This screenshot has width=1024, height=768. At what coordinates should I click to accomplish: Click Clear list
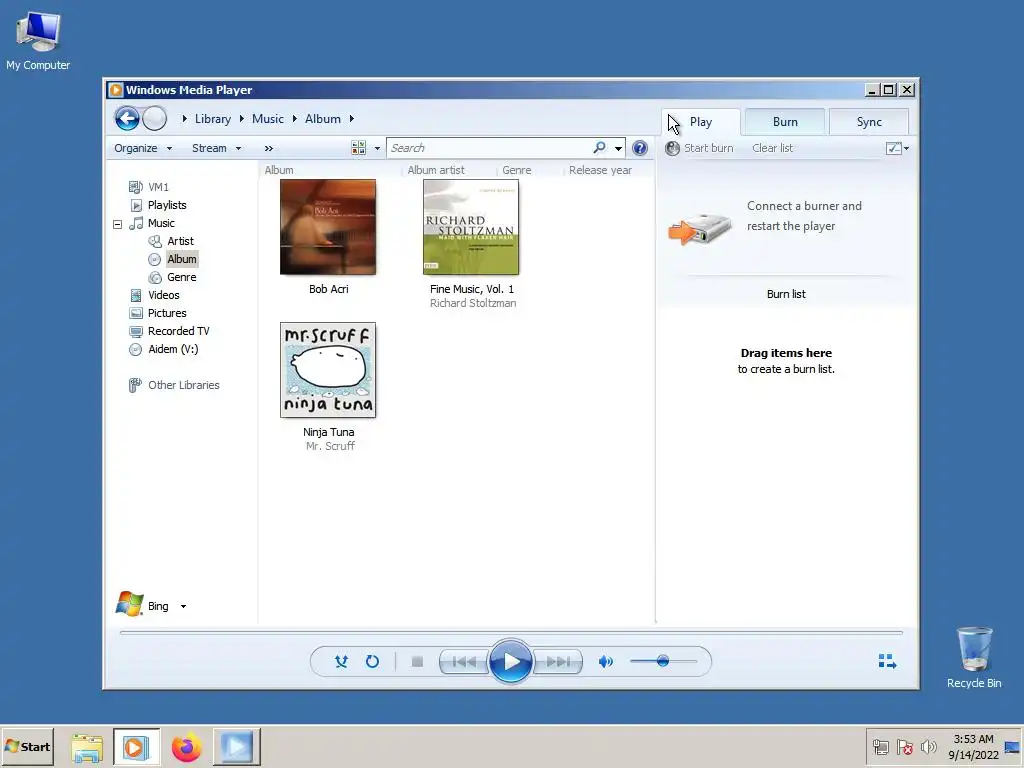click(773, 148)
